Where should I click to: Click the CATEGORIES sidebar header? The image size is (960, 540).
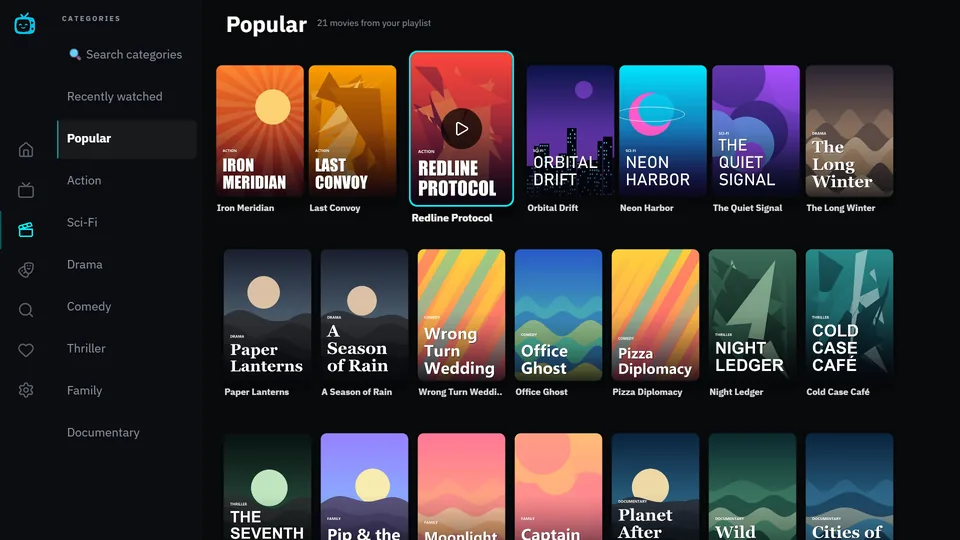91,18
